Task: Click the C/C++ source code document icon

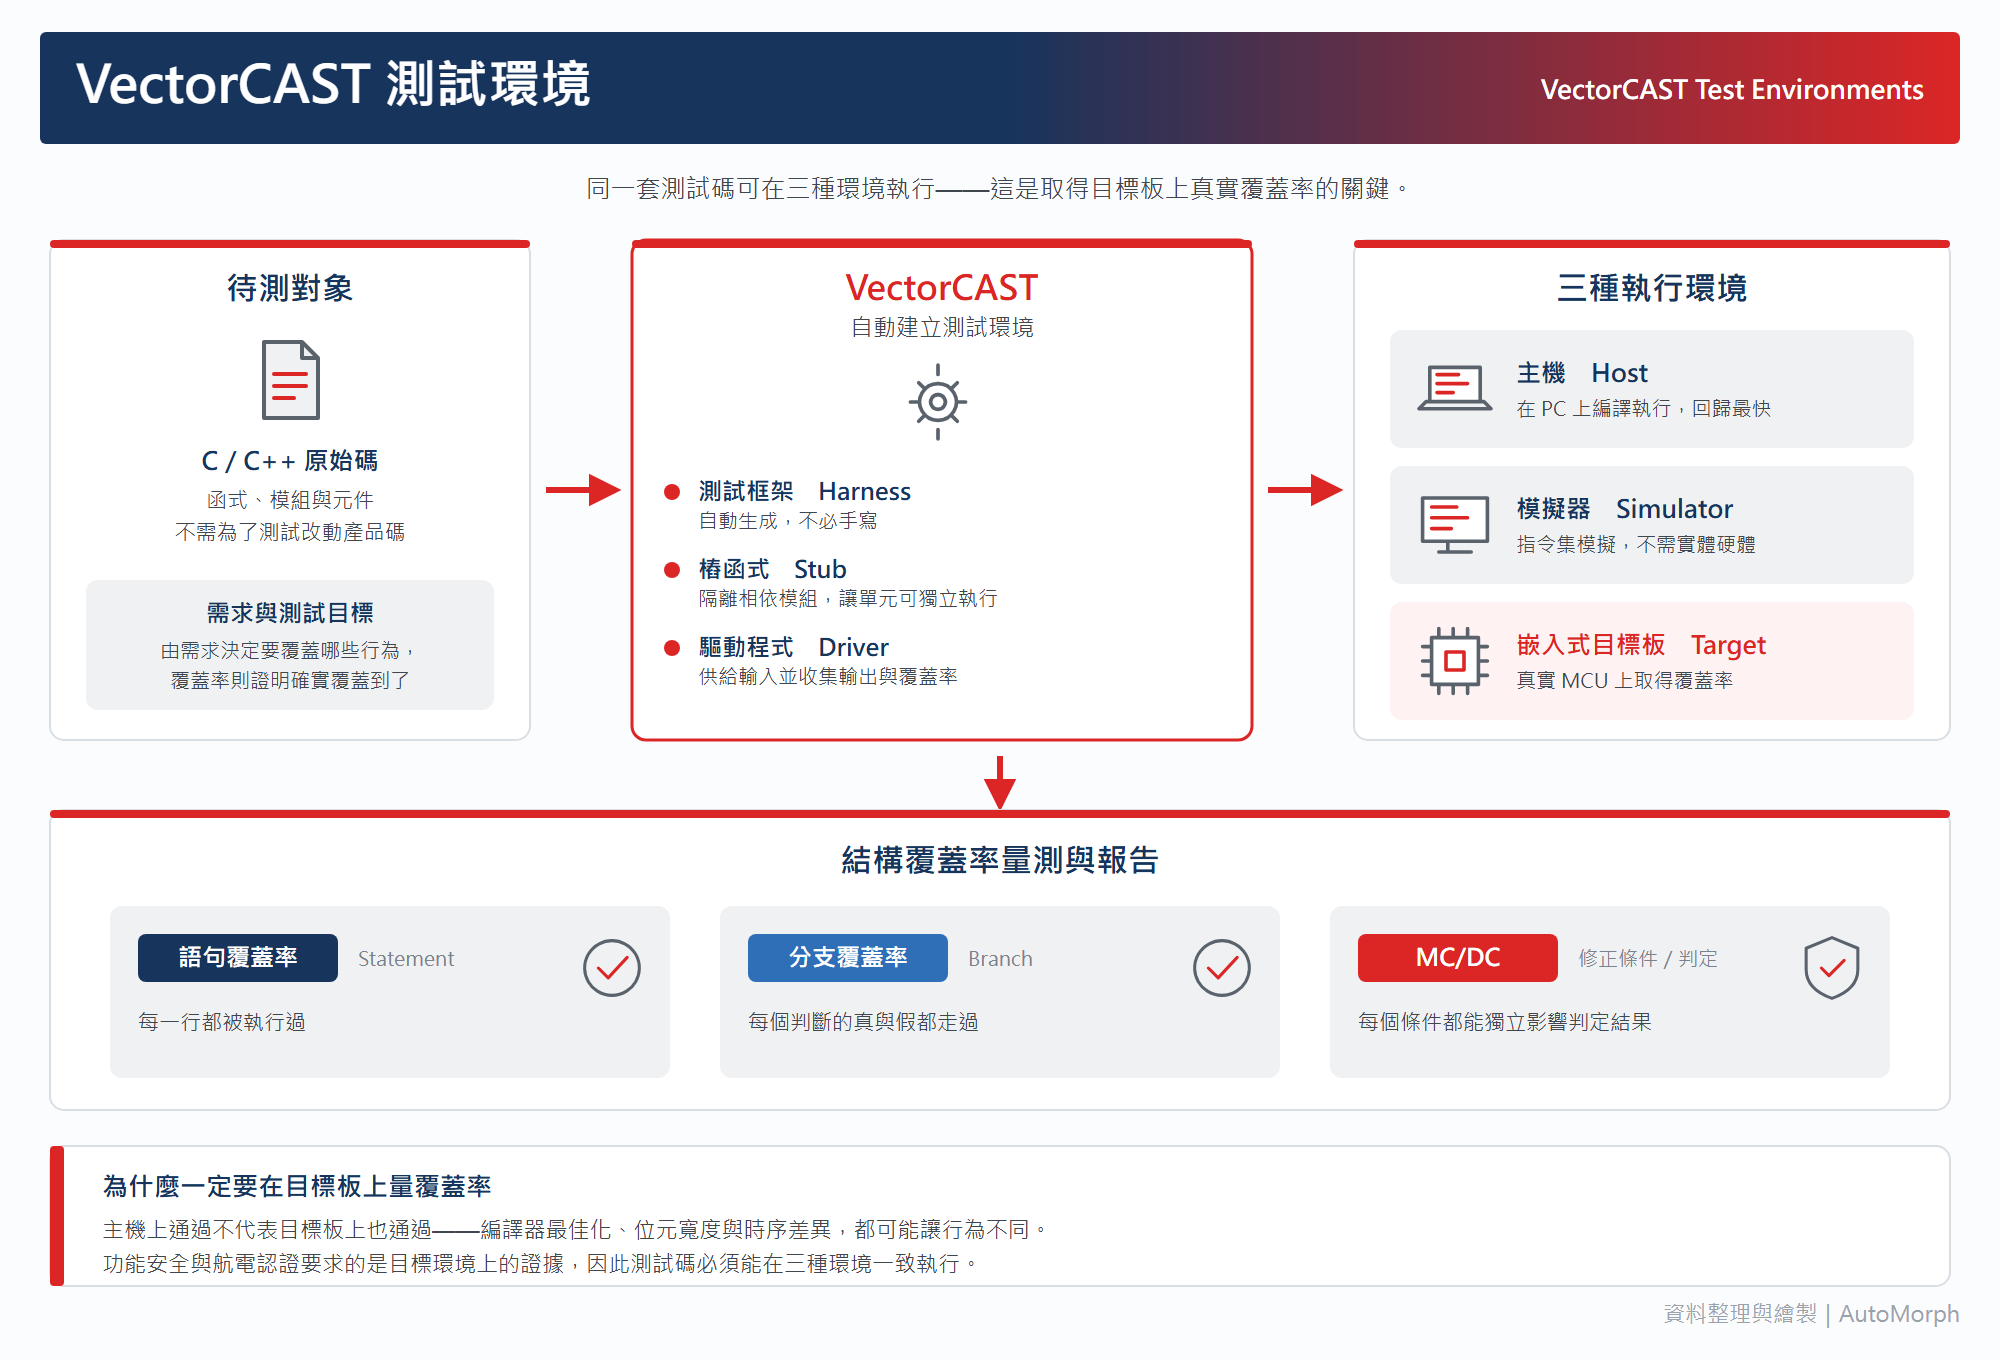Action: click(x=290, y=380)
